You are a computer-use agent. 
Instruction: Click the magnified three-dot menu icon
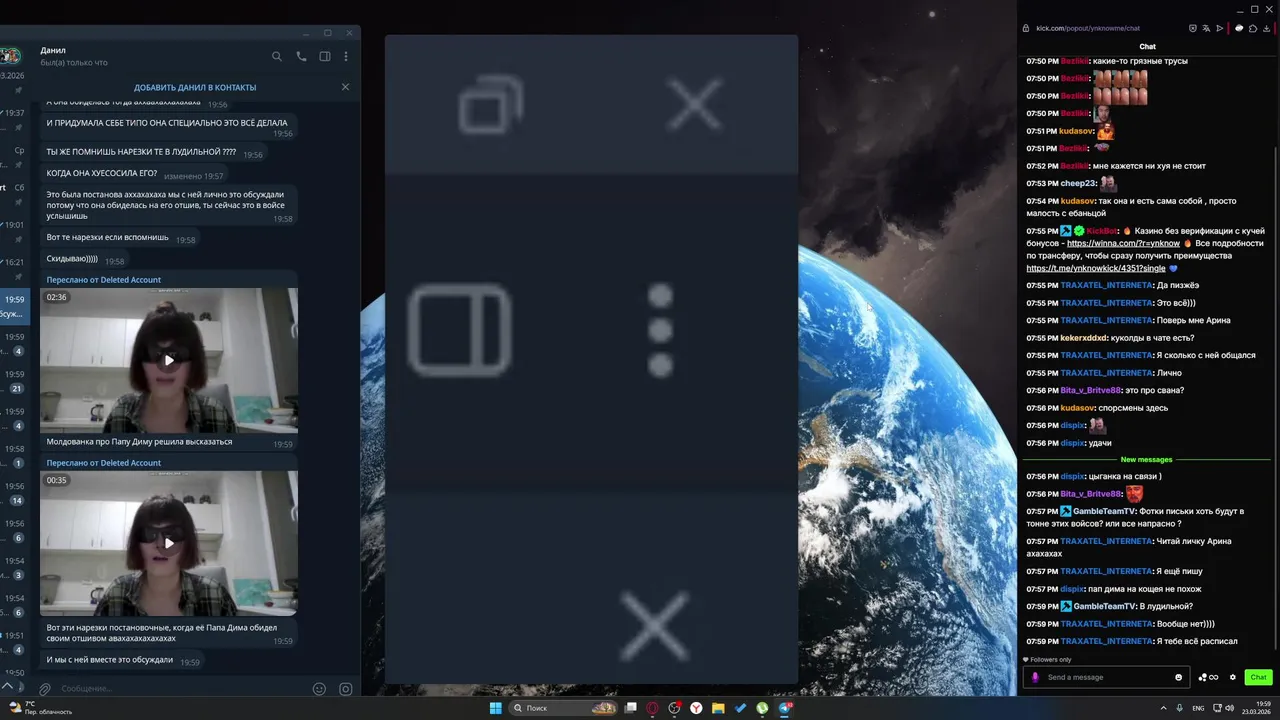coord(660,330)
